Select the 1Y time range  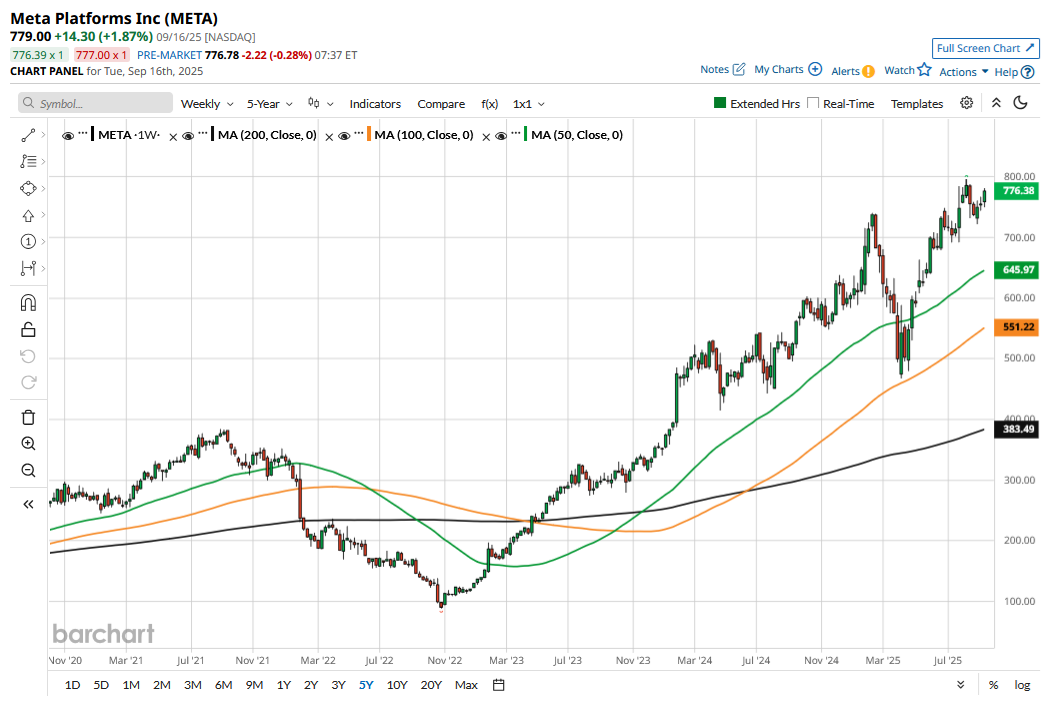click(x=284, y=685)
